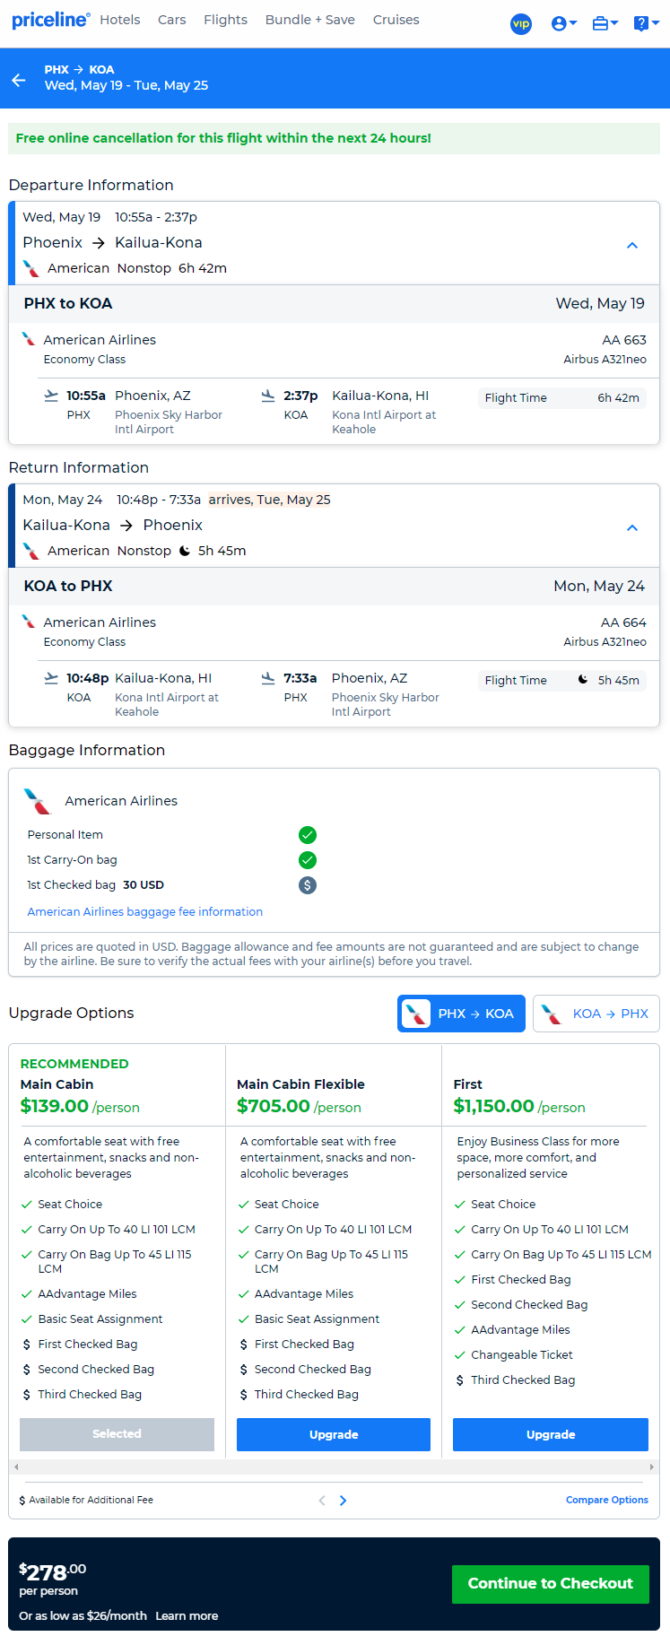Collapse the departure flight details chevron
The image size is (670, 1645).
(632, 245)
